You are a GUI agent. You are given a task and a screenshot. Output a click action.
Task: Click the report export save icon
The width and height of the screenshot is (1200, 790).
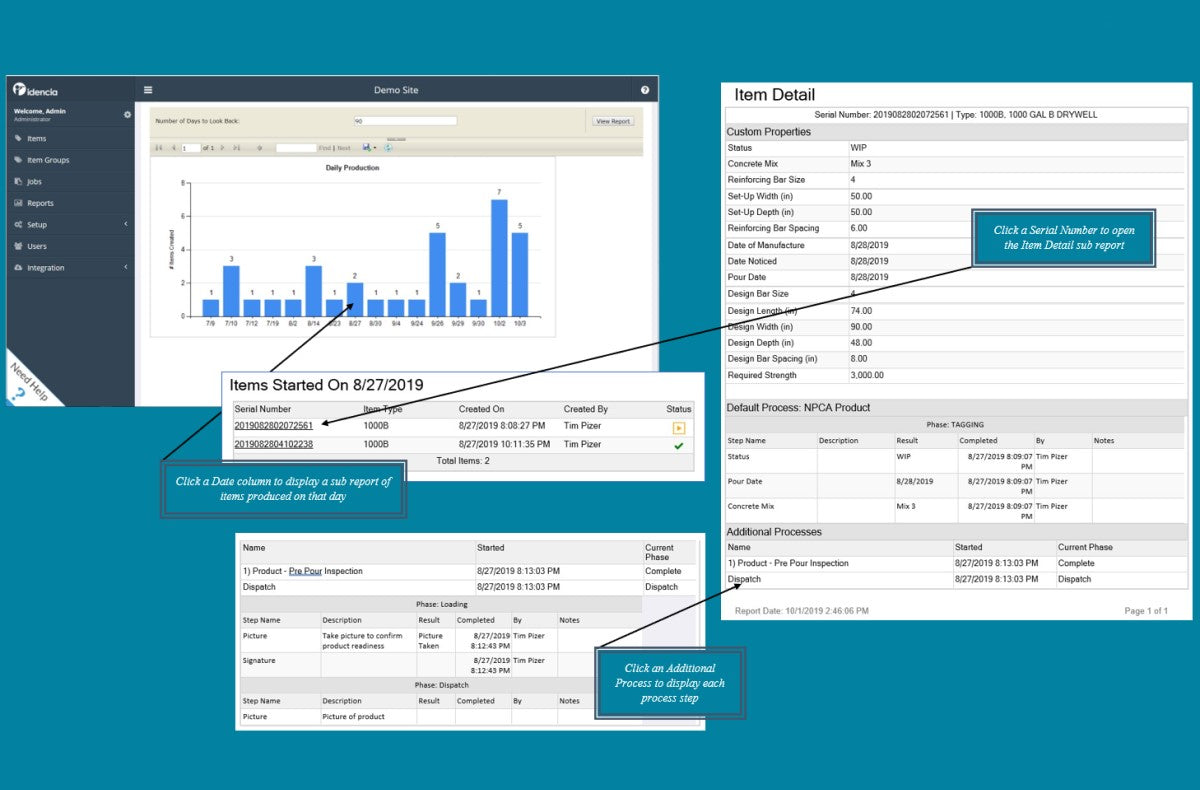click(367, 147)
